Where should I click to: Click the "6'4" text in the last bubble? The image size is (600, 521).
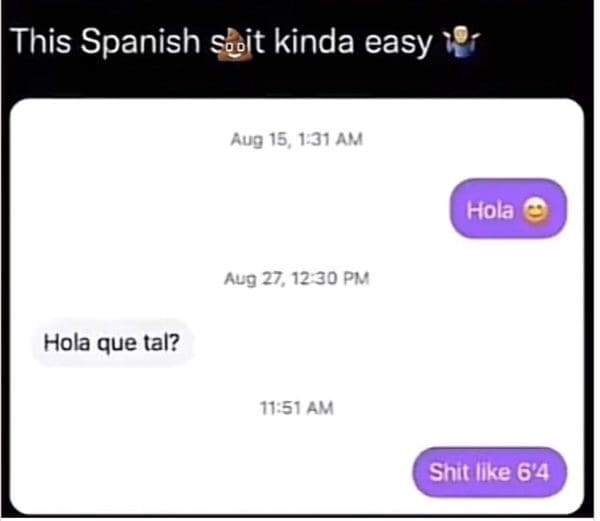click(x=533, y=472)
